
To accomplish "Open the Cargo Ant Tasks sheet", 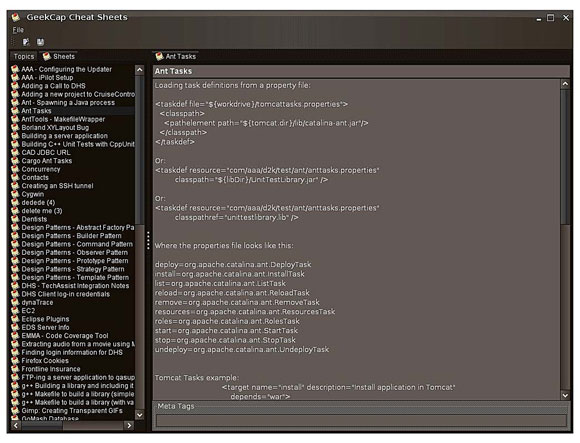I will click(x=47, y=161).
